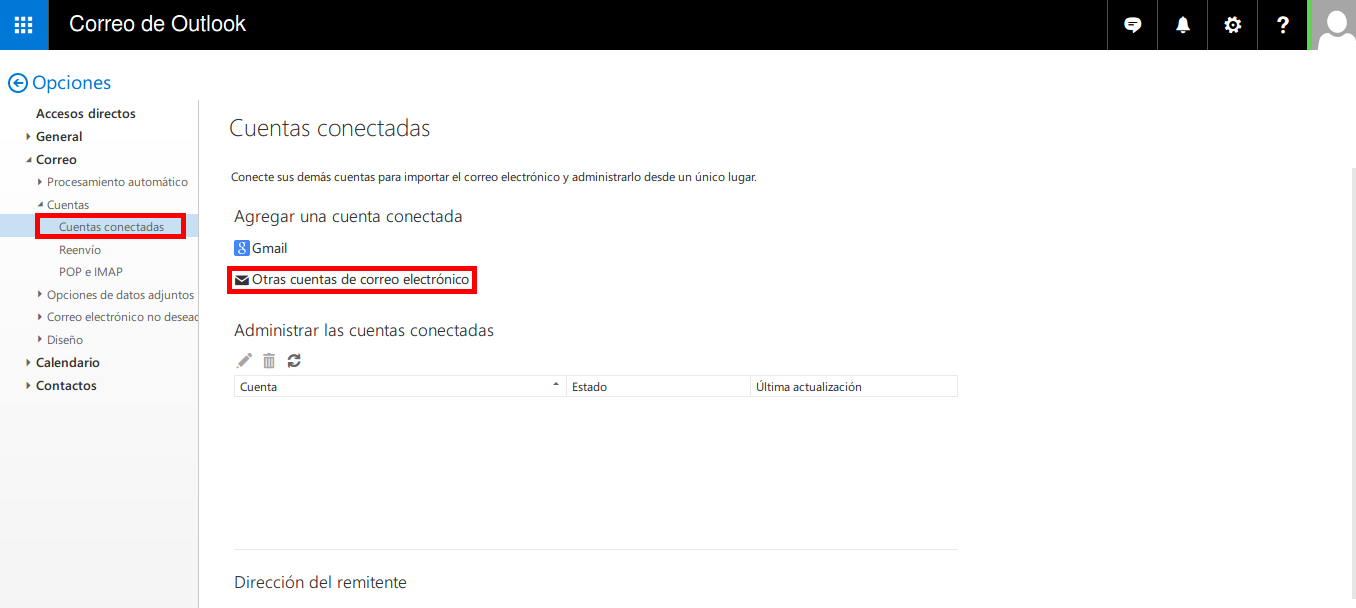
Task: Click the Correo de Outlook title
Action: pyautogui.click(x=157, y=24)
